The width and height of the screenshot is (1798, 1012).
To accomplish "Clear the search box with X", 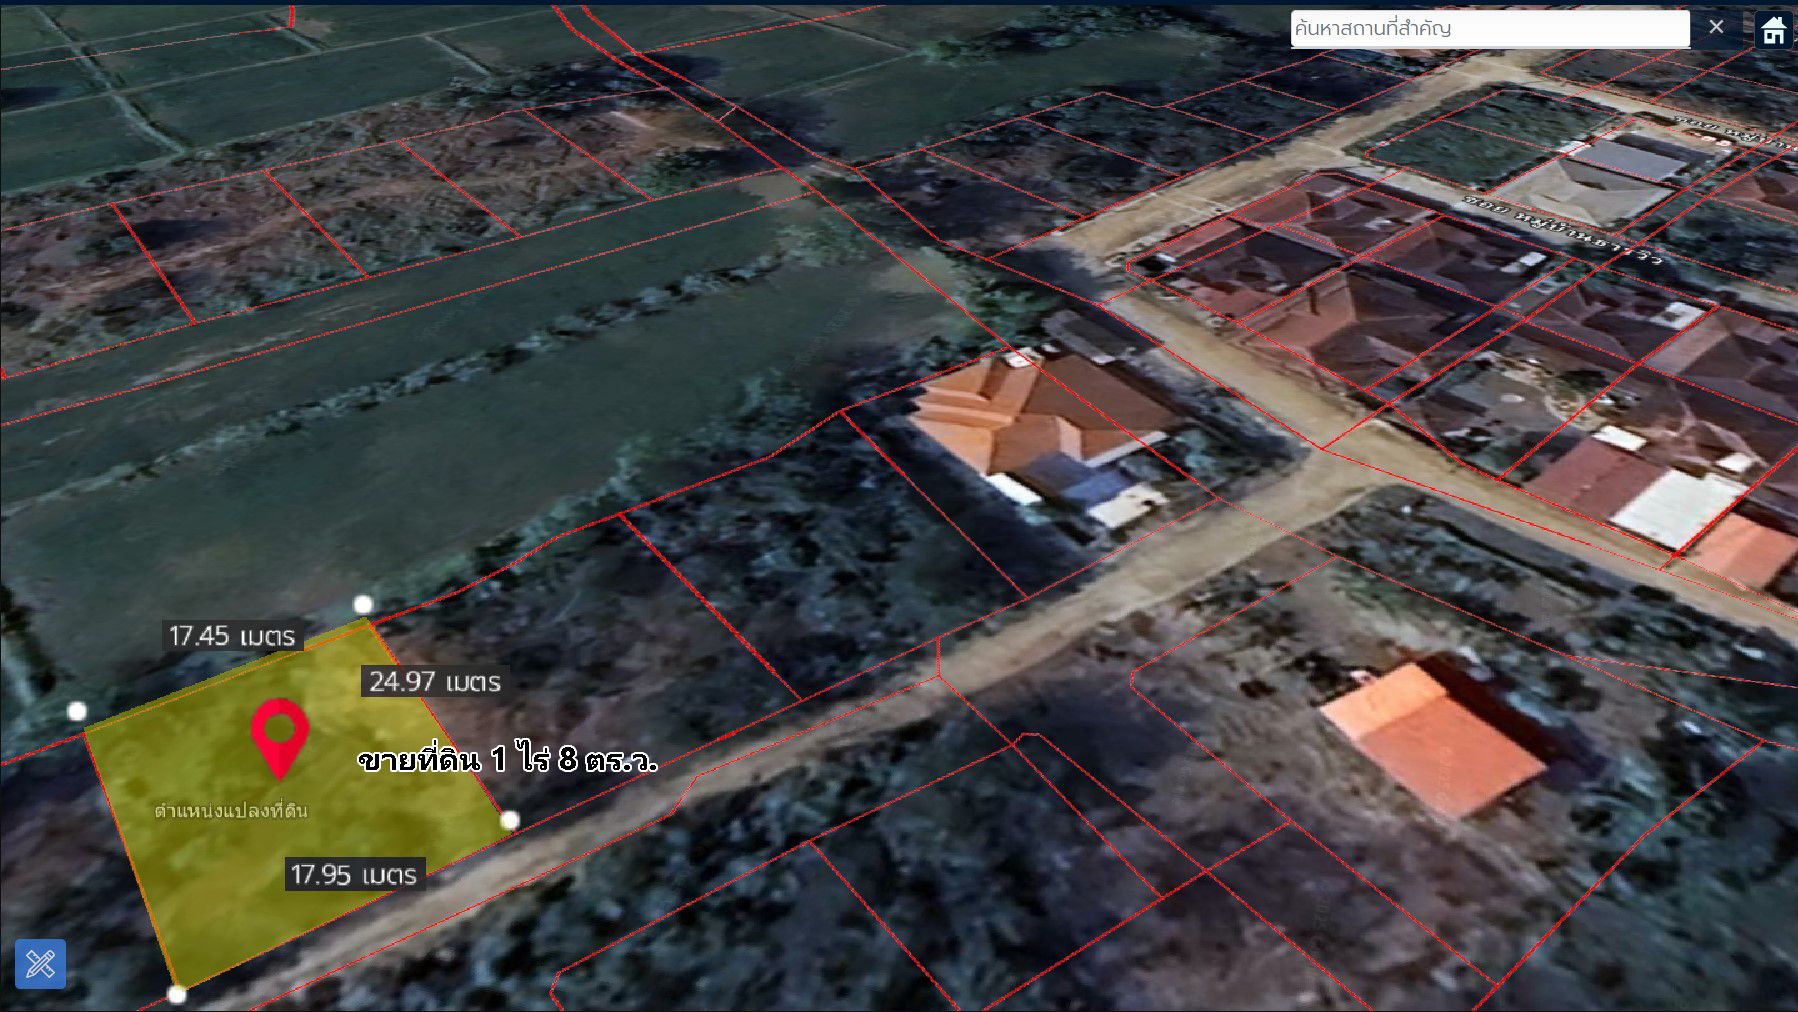I will pyautogui.click(x=1716, y=27).
